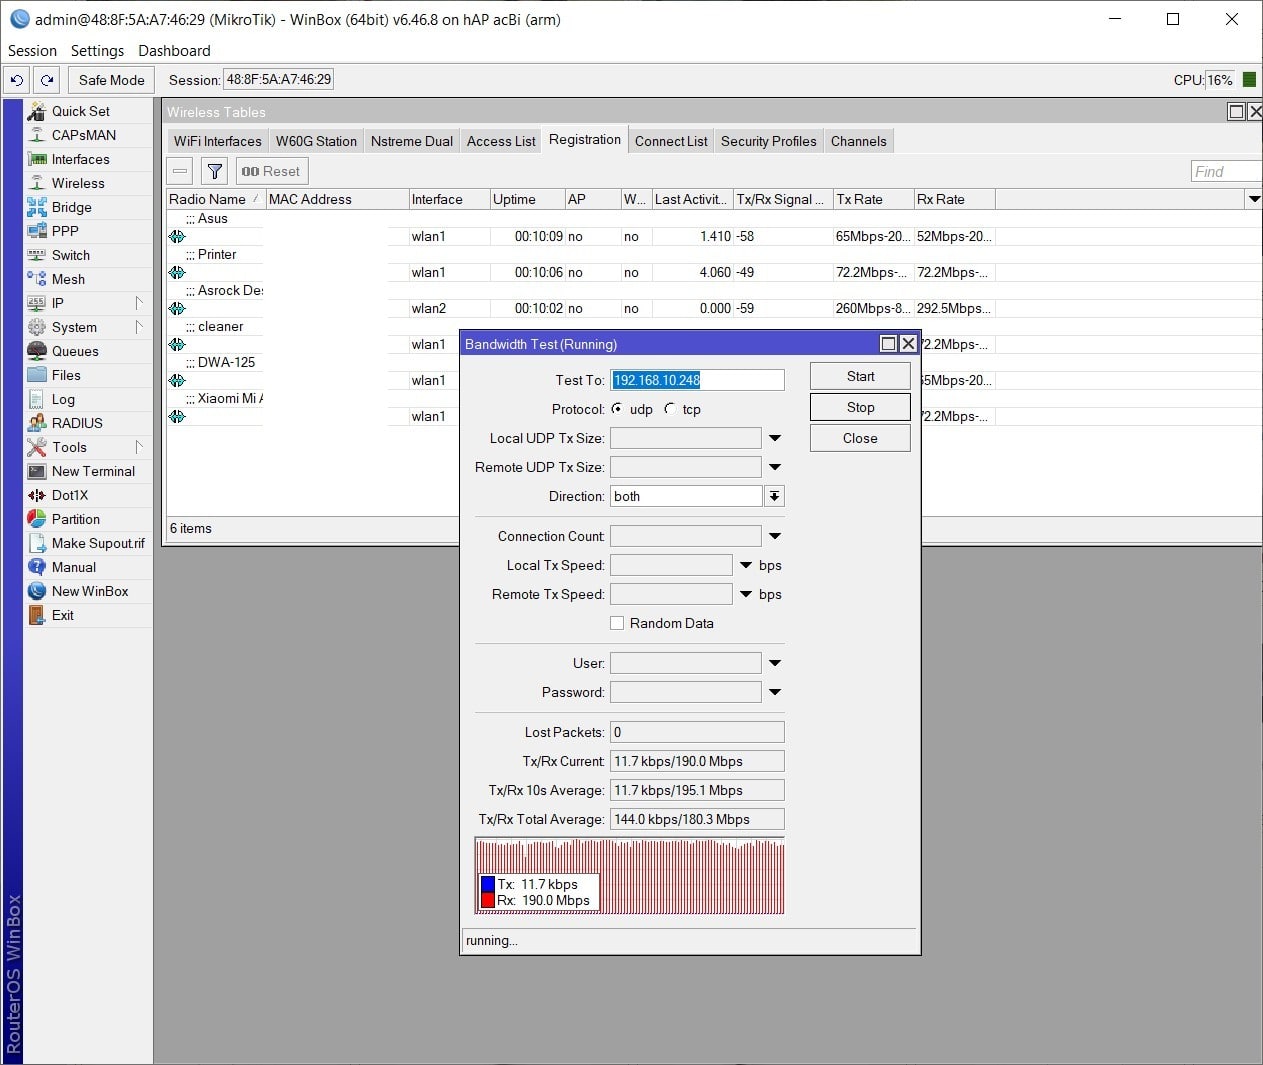Expand Local Tx Speed field
The image size is (1263, 1065).
[746, 565]
